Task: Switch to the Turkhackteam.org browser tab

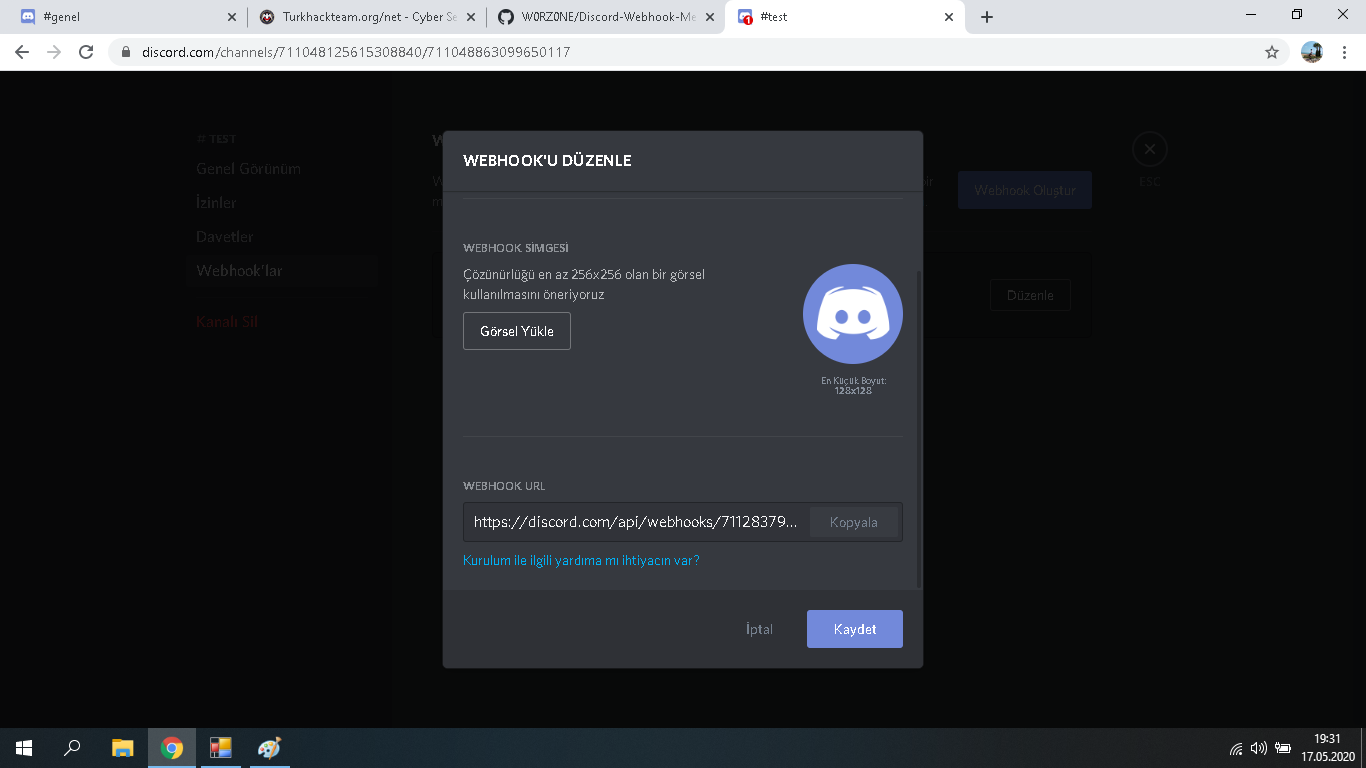Action: pyautogui.click(x=367, y=17)
